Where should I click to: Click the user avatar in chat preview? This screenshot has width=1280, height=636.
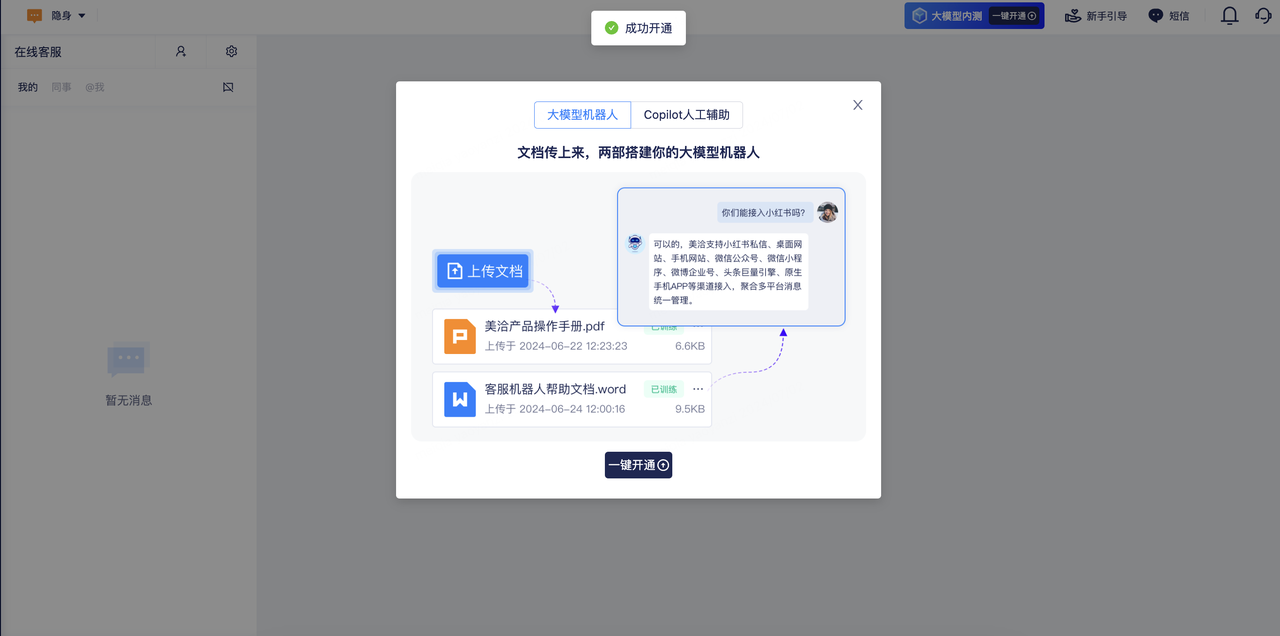pyautogui.click(x=827, y=212)
